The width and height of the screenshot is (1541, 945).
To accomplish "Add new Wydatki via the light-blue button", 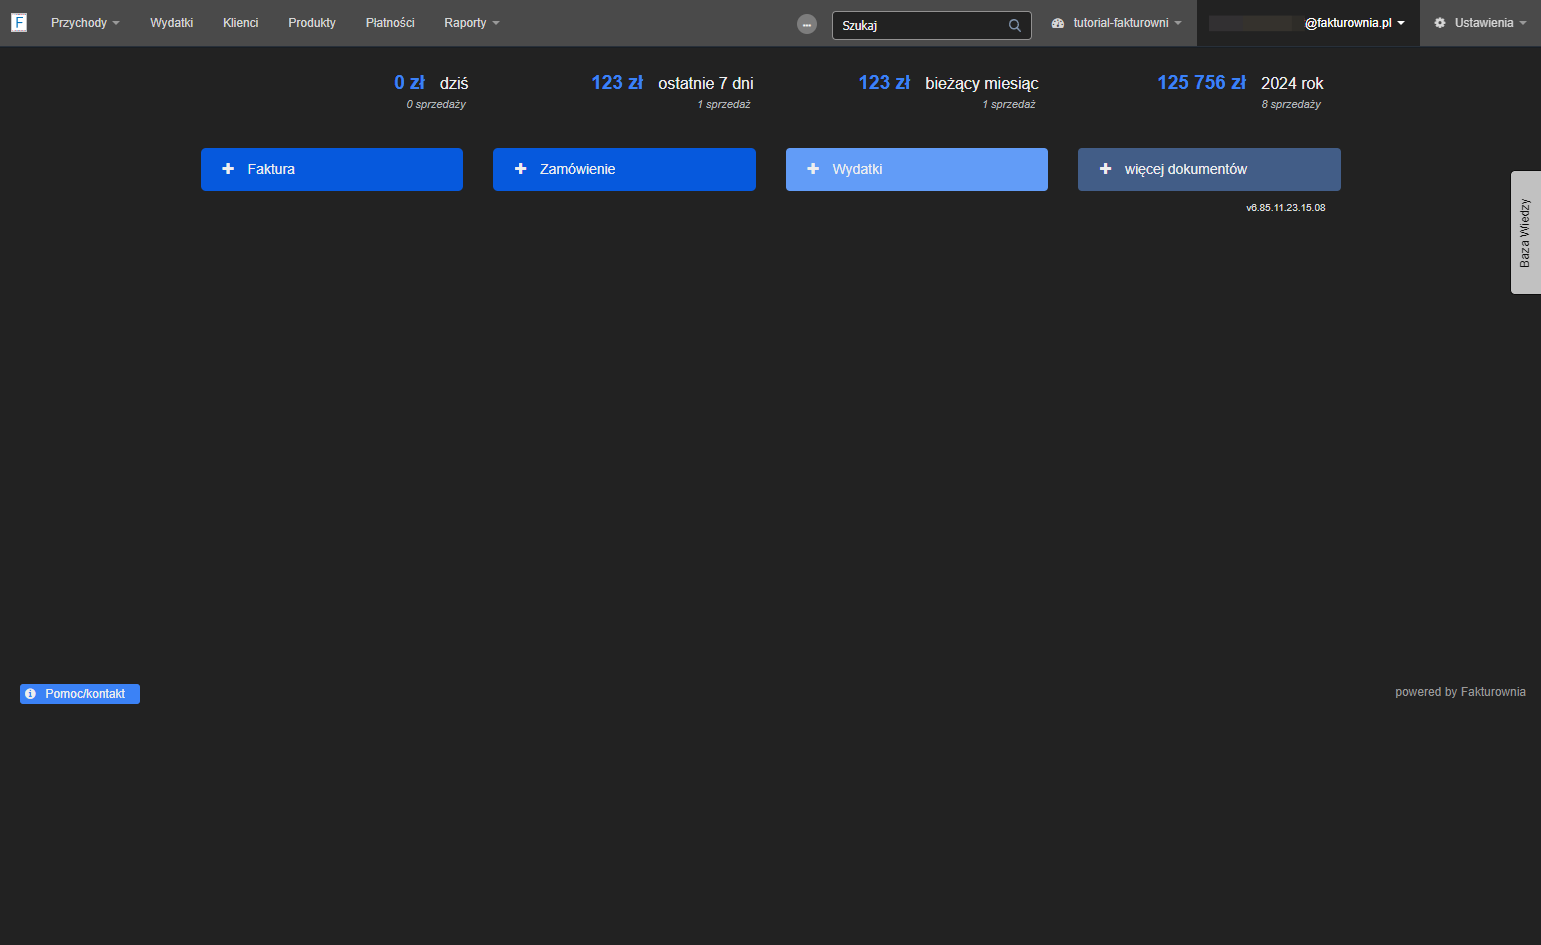I will click(x=917, y=169).
